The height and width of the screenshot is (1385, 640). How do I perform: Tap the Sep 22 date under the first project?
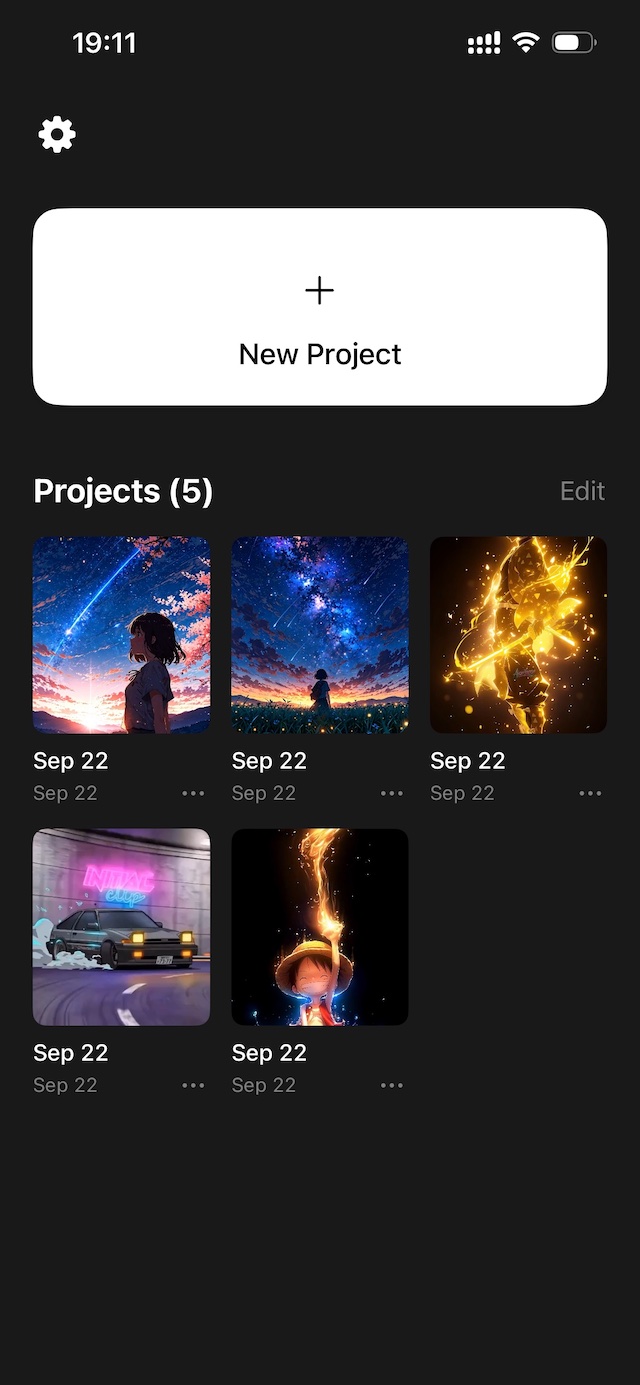pyautogui.click(x=70, y=760)
